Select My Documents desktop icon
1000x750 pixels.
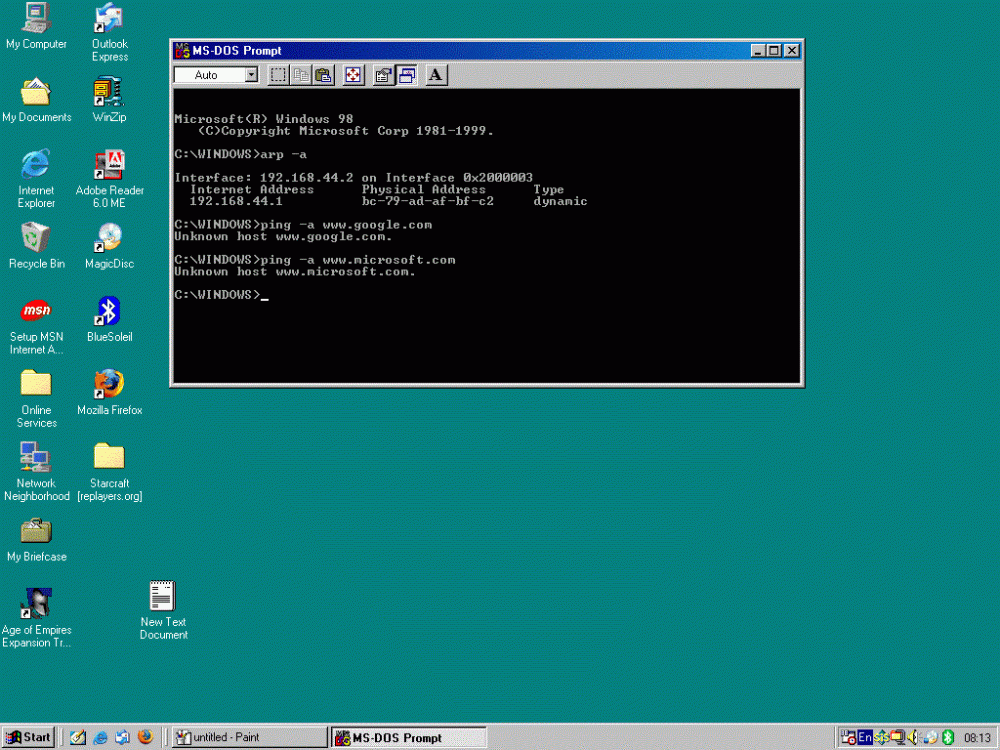tap(36, 99)
